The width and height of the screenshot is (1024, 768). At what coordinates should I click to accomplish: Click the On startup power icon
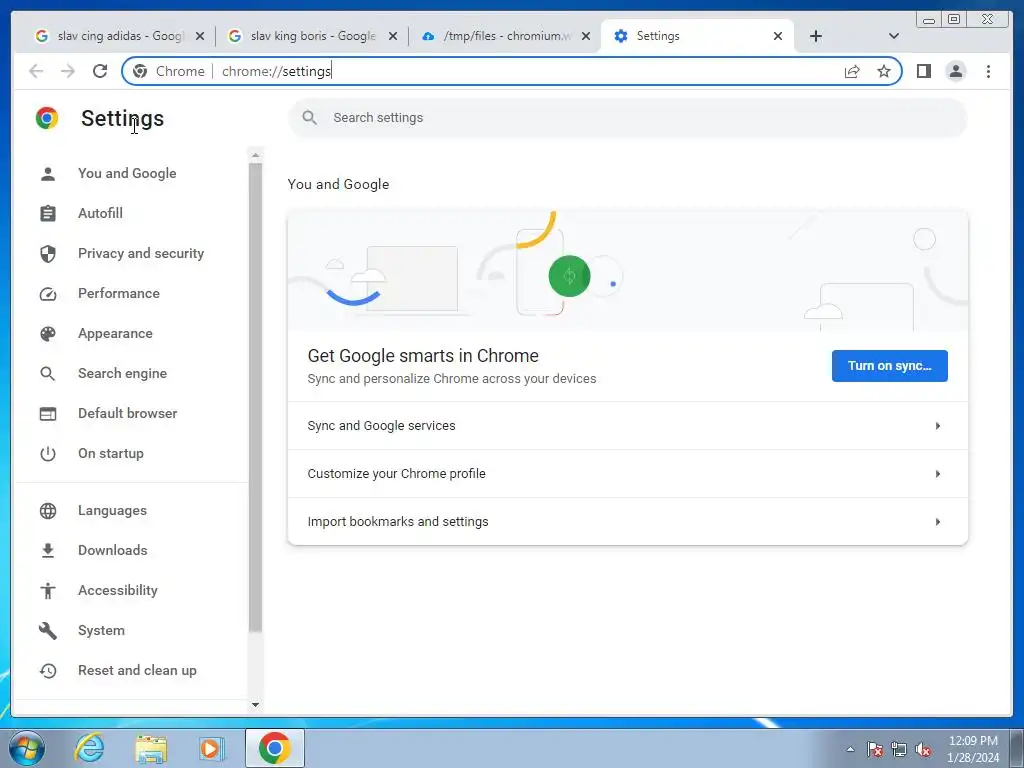click(48, 454)
